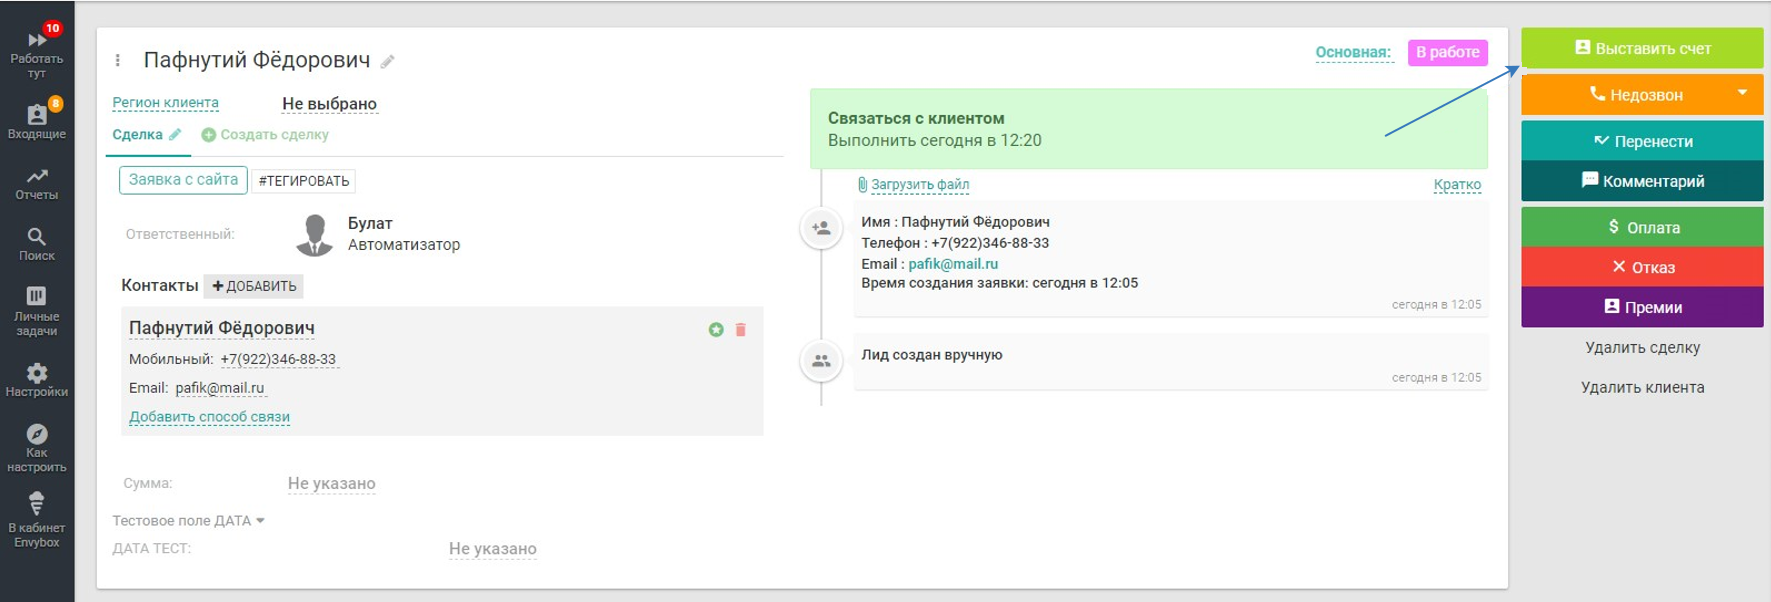Viewport: 1771px width, 602px height.
Task: Open the Не выбрано region selector
Action: click(329, 104)
